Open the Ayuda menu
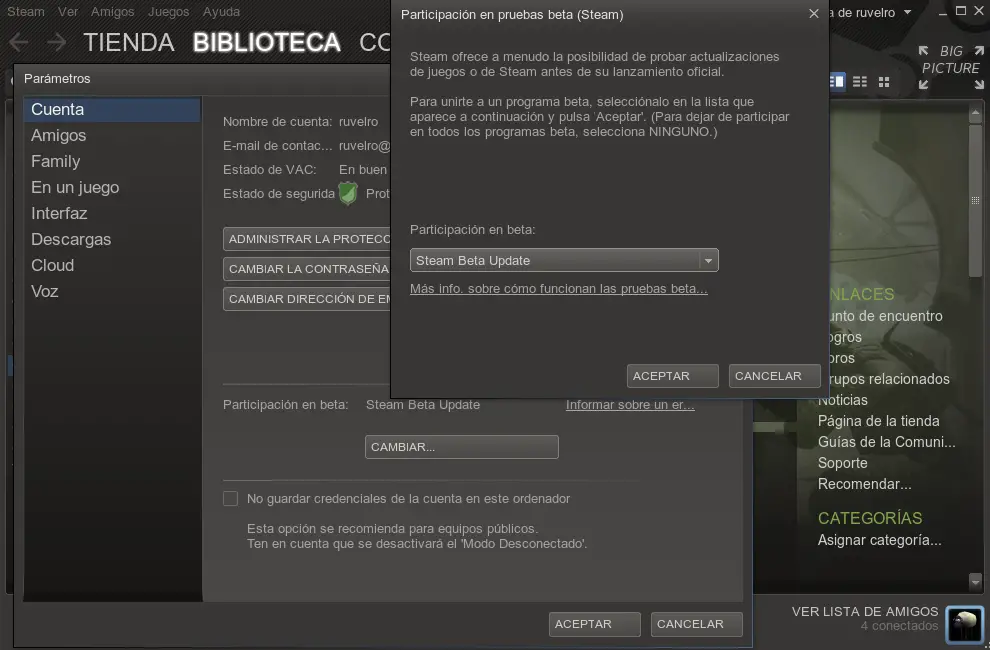The image size is (990, 650). click(221, 11)
